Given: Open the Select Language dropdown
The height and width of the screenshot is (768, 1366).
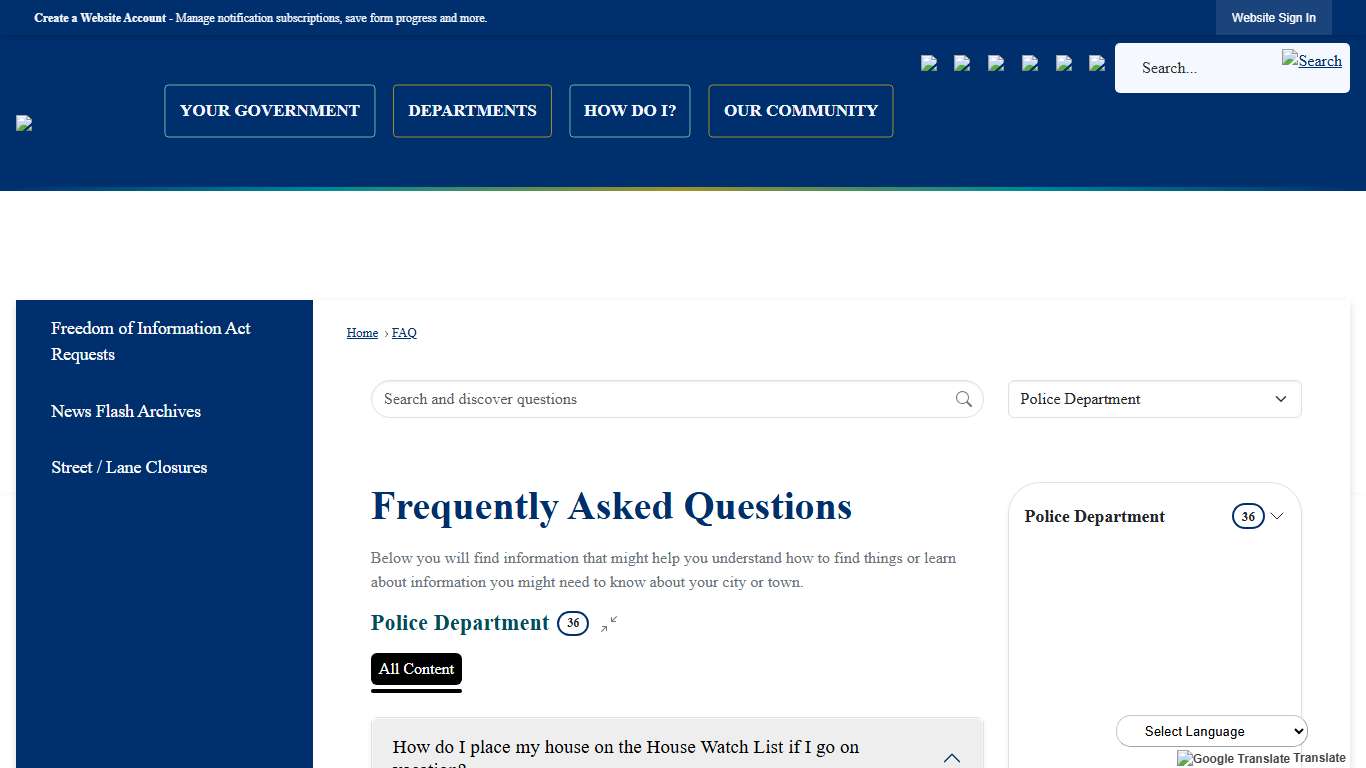Looking at the screenshot, I should tap(1211, 731).
